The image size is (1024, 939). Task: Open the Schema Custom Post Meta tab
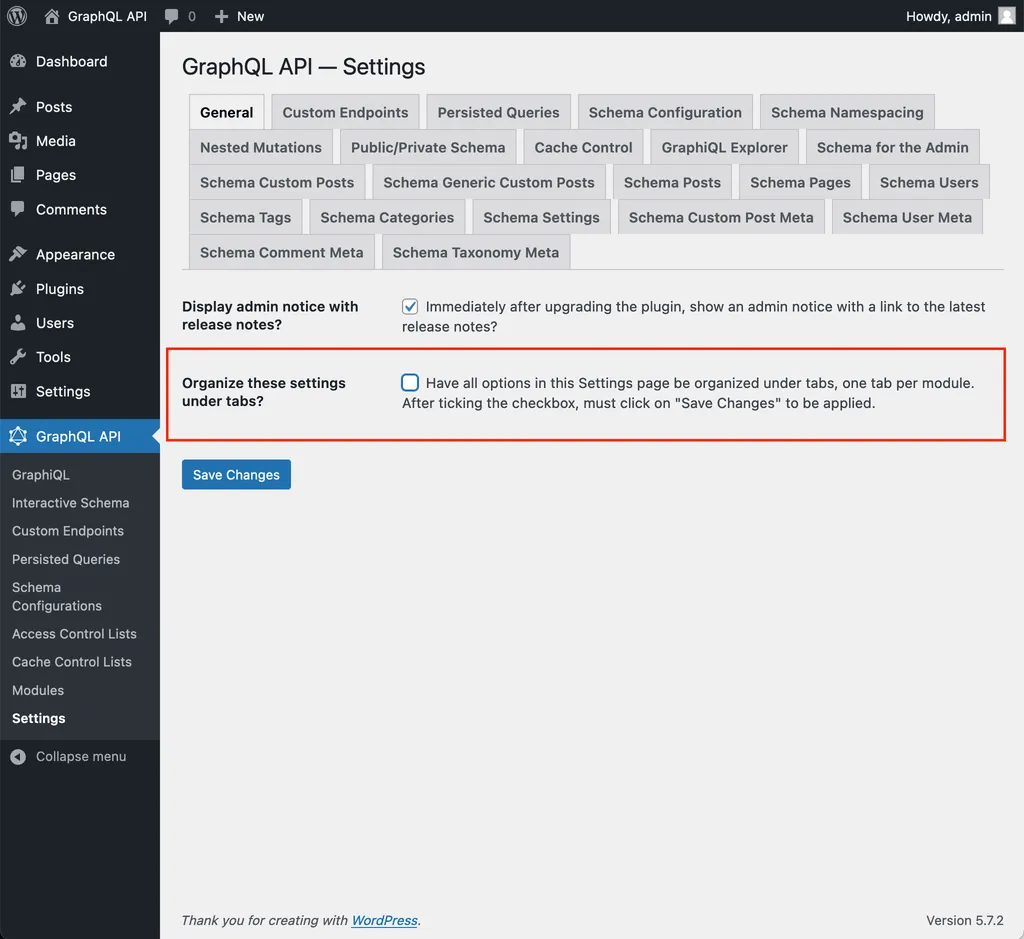(721, 217)
